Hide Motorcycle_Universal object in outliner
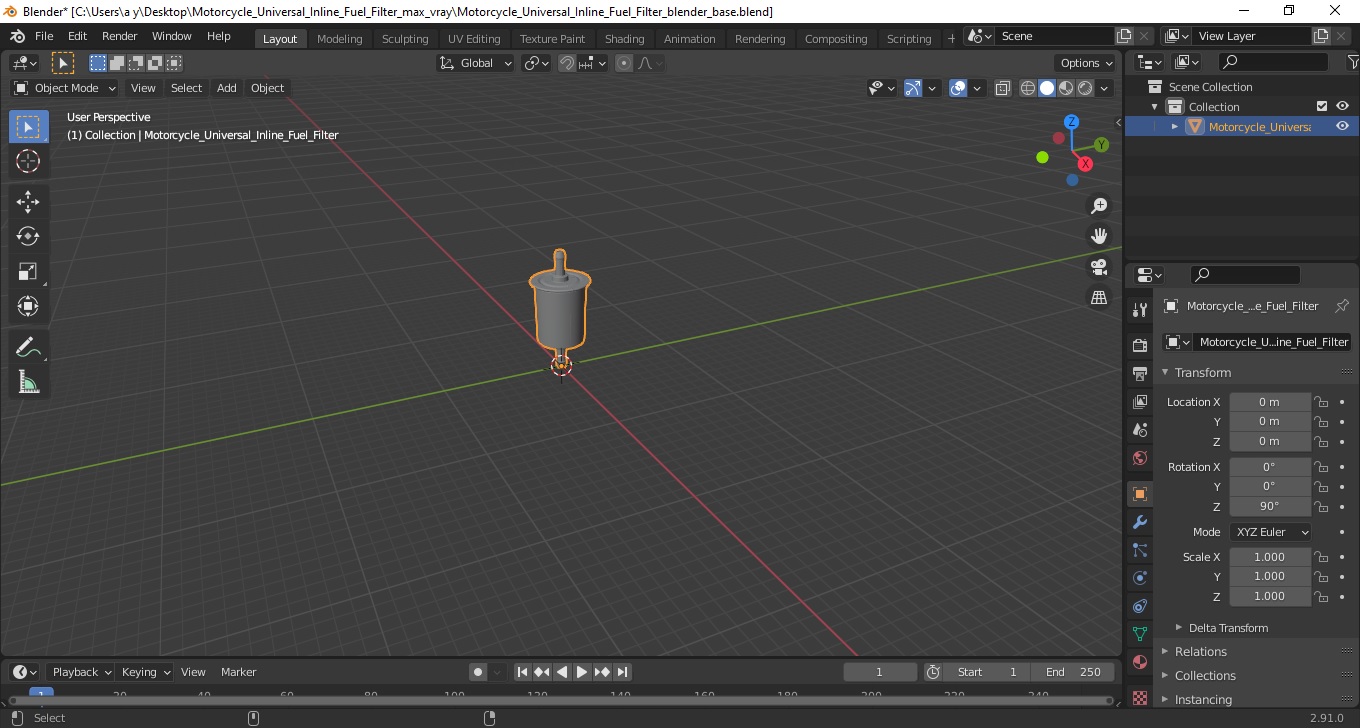Screen dimensions: 1360x728 pos(1342,126)
